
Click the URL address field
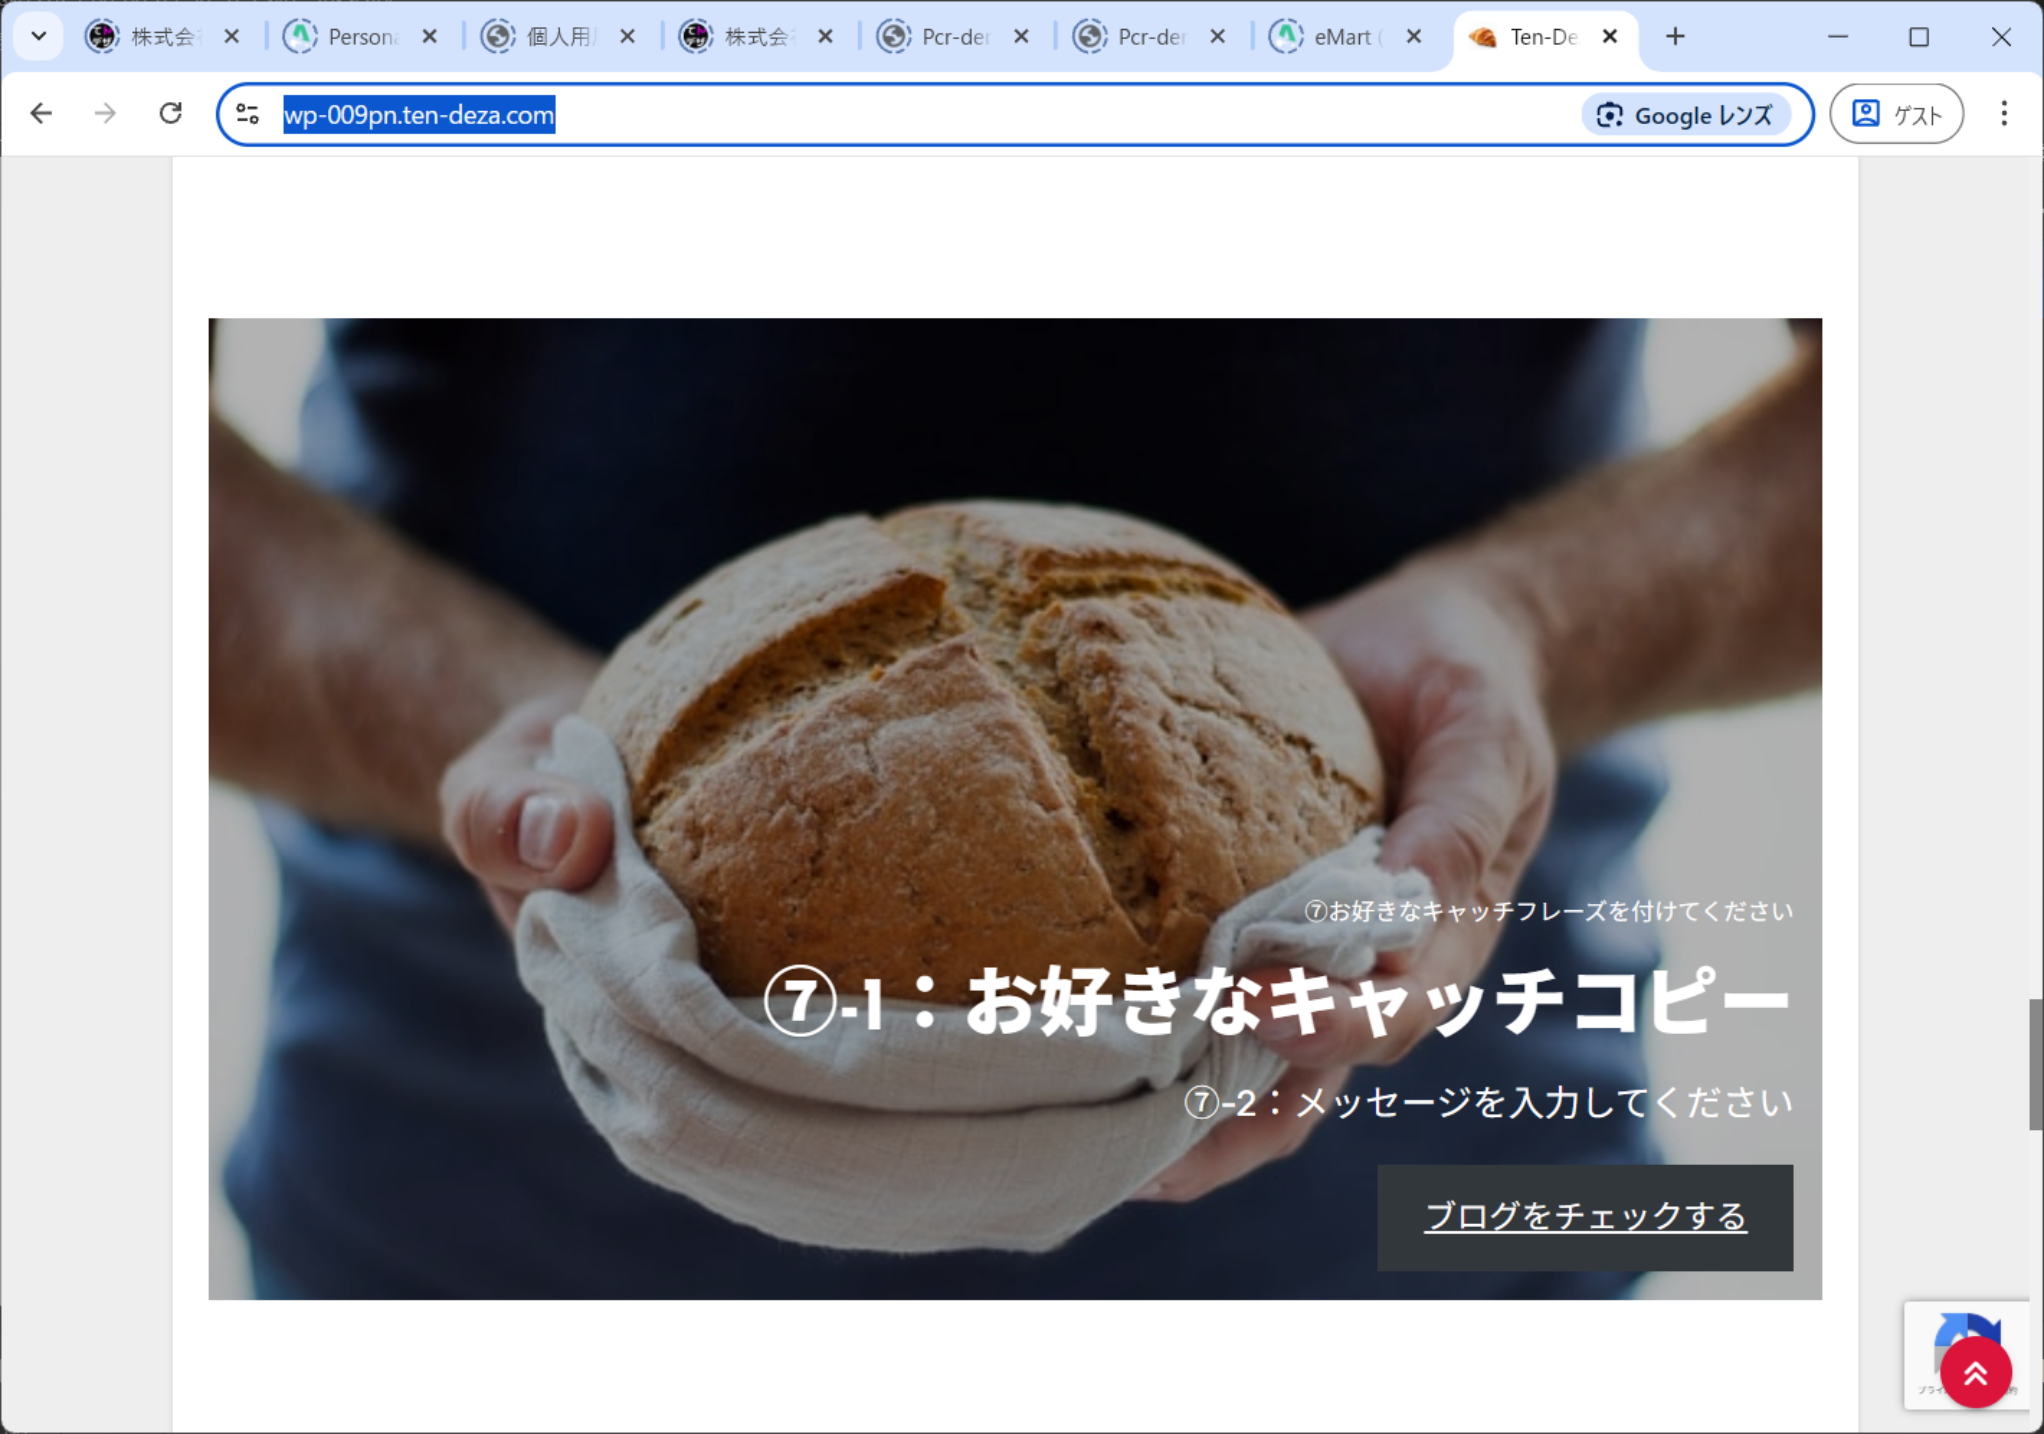click(x=900, y=115)
